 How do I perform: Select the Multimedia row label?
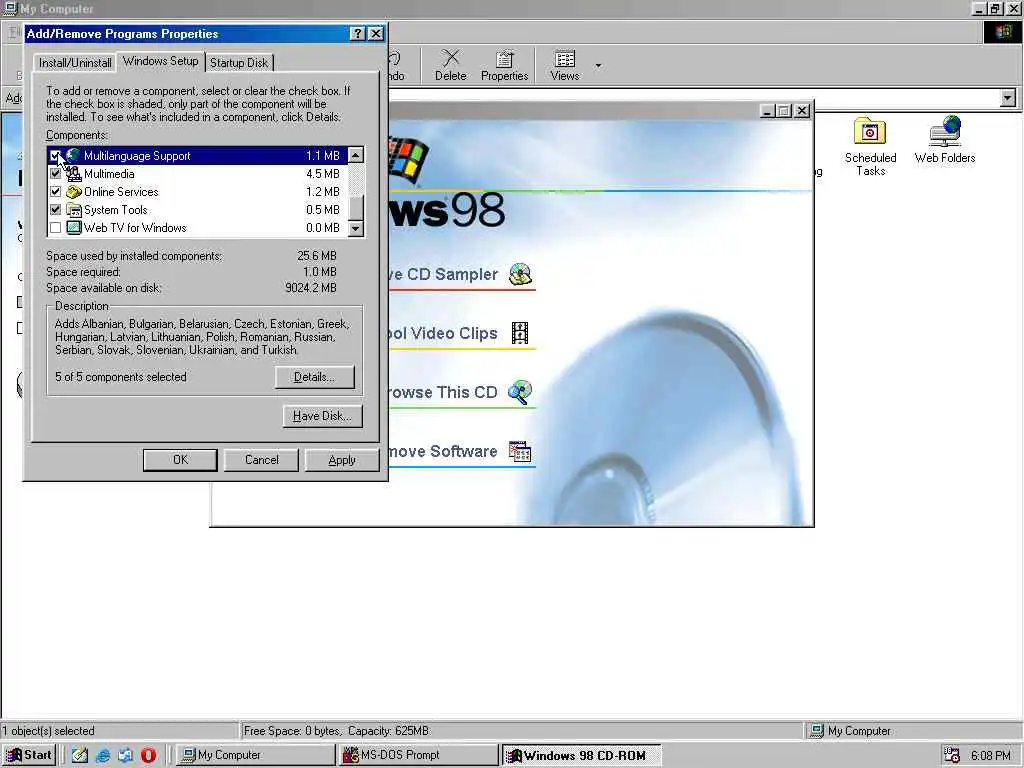click(x=109, y=174)
